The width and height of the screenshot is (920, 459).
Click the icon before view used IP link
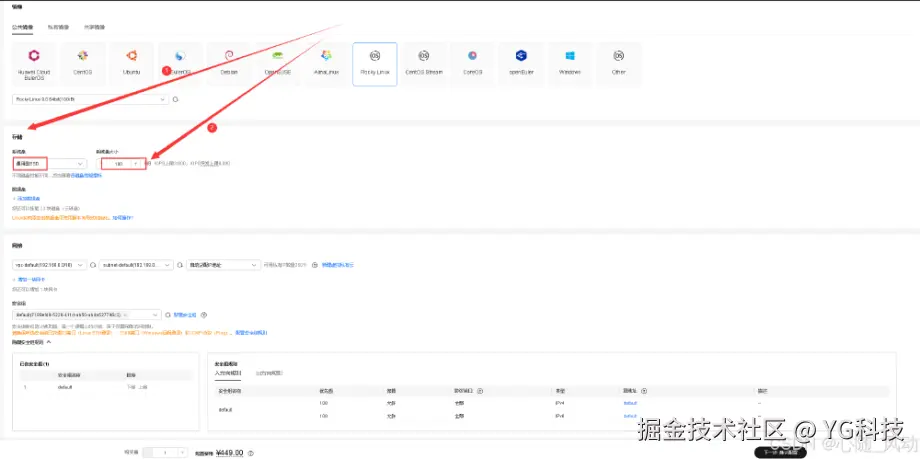coord(314,265)
